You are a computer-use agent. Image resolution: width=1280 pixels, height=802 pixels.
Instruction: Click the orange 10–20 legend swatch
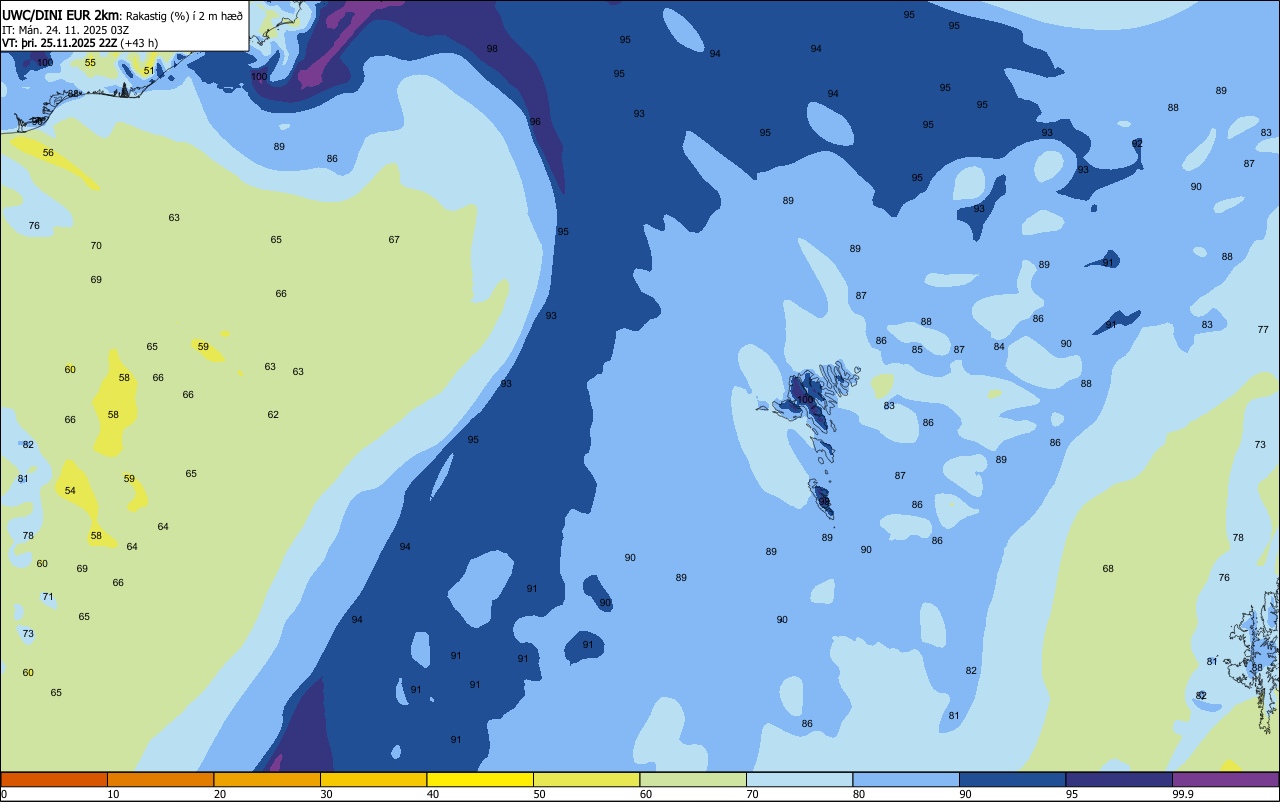[x=161, y=779]
